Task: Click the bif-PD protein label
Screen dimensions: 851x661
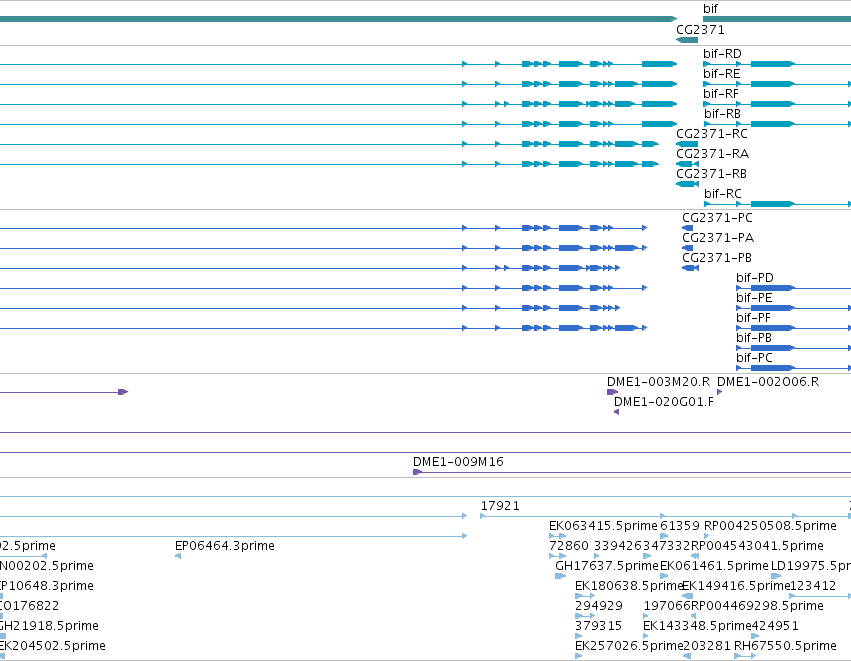Action: pos(754,278)
